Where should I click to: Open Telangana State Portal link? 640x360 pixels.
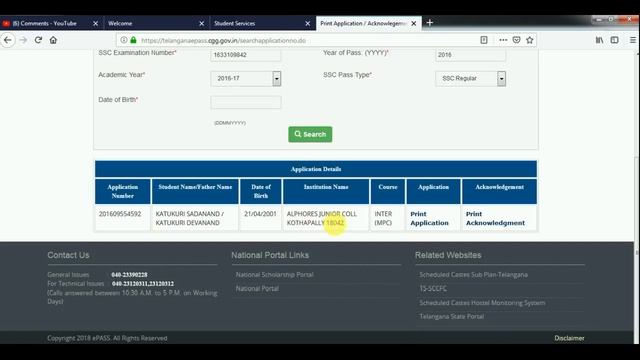(451, 317)
